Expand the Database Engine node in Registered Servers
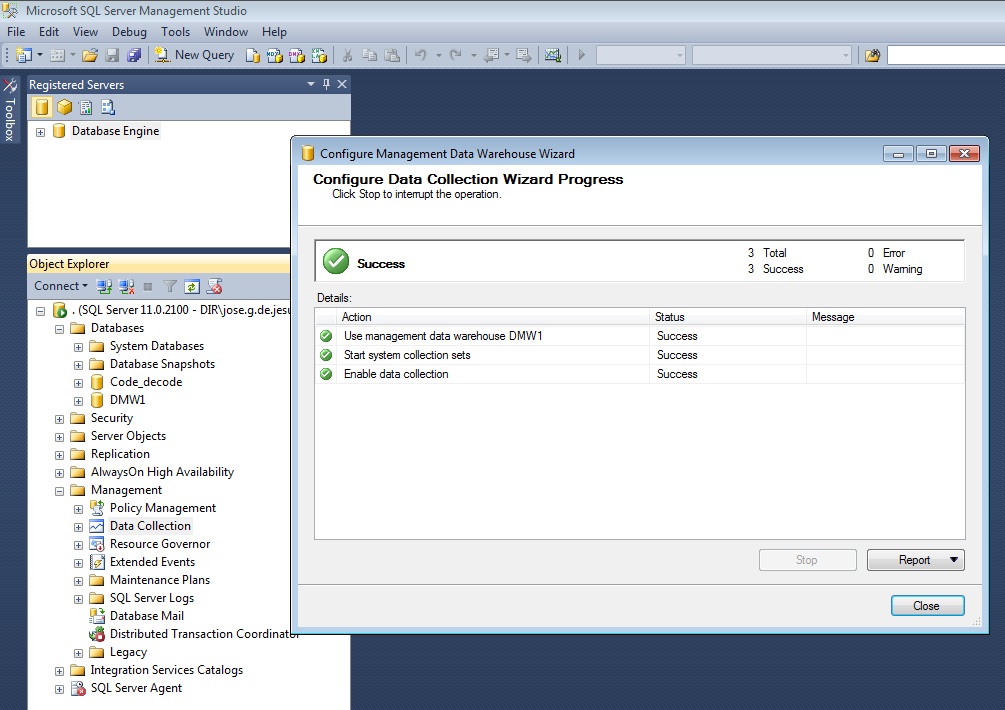Screen dimensions: 1005x710 [40, 132]
